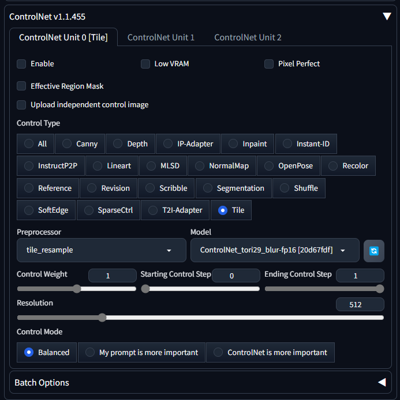Select the Tile control type
The height and width of the screenshot is (400, 400).
click(231, 210)
